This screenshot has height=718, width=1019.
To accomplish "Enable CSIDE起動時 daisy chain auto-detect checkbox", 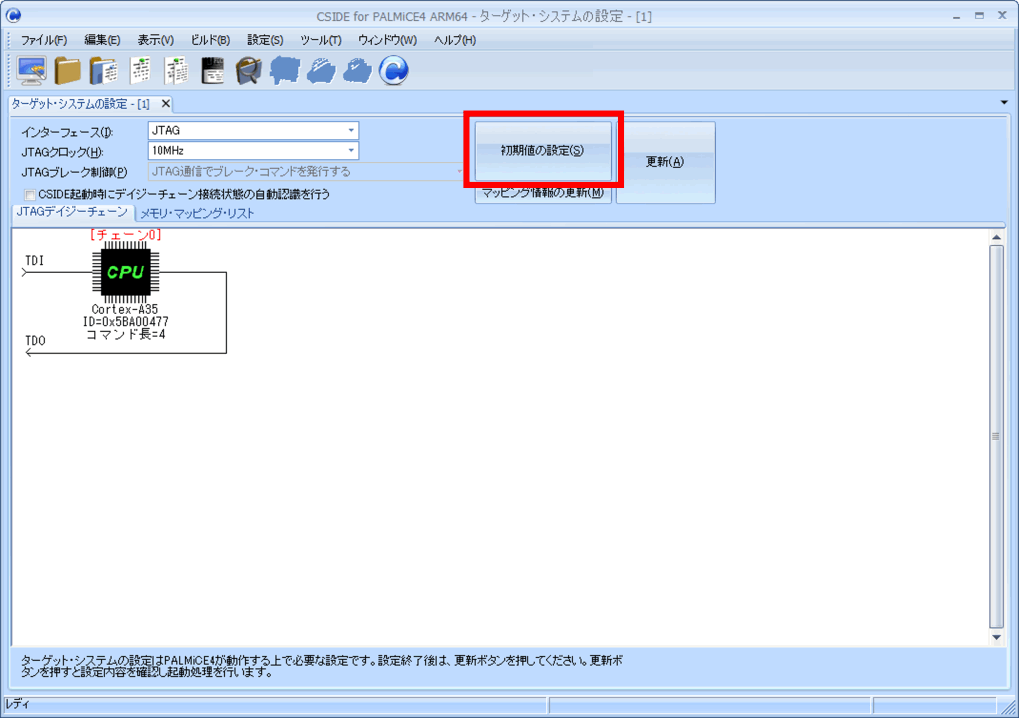I will tap(30, 194).
